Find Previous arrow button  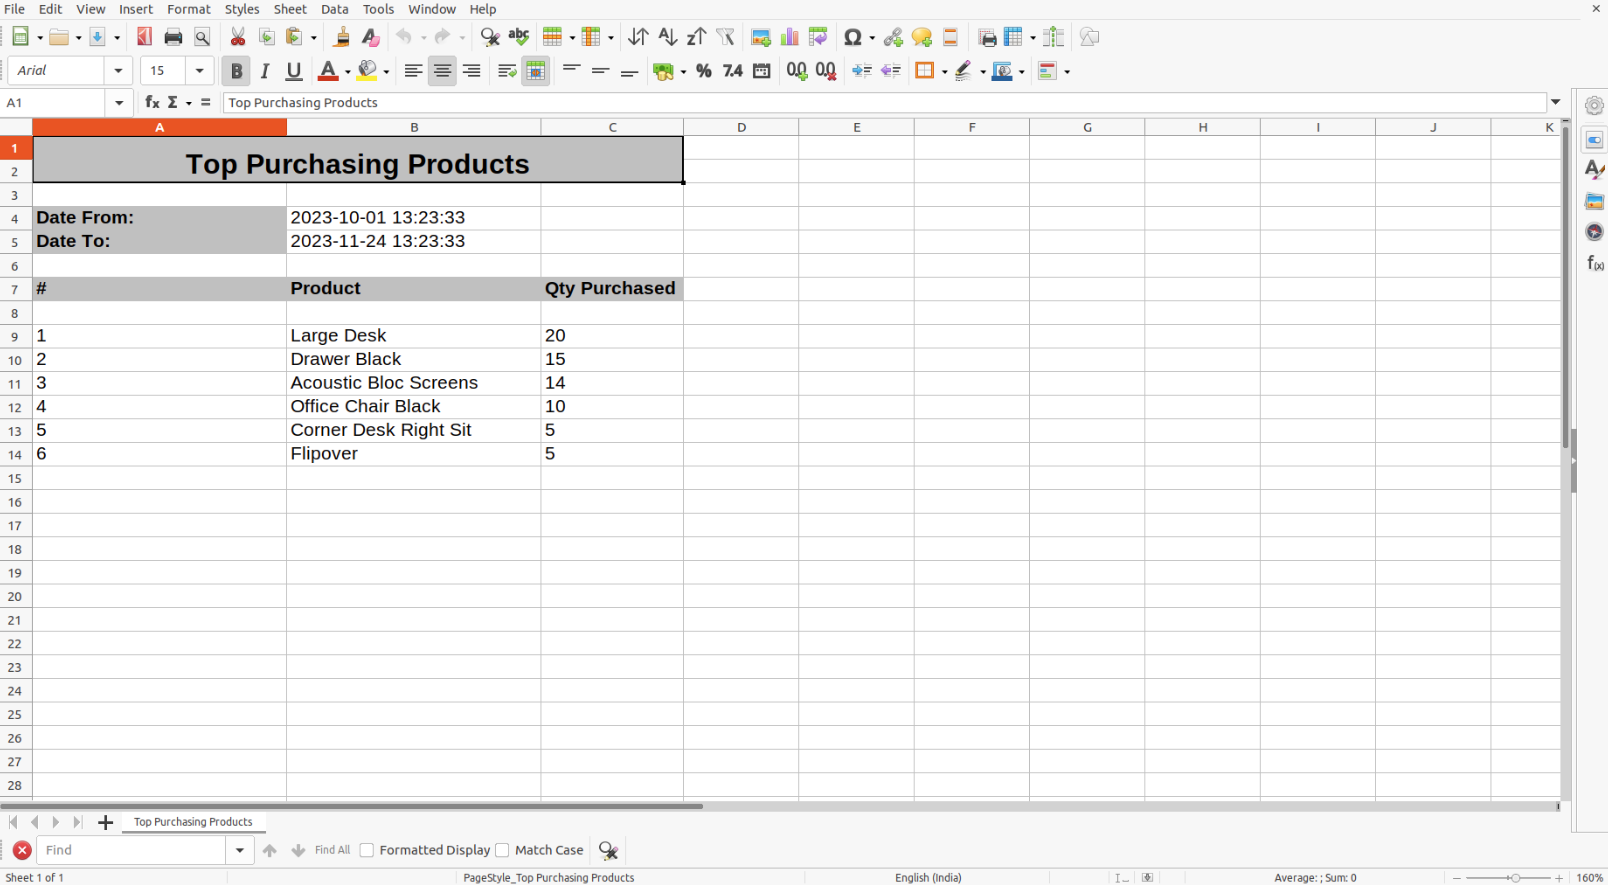pos(270,850)
